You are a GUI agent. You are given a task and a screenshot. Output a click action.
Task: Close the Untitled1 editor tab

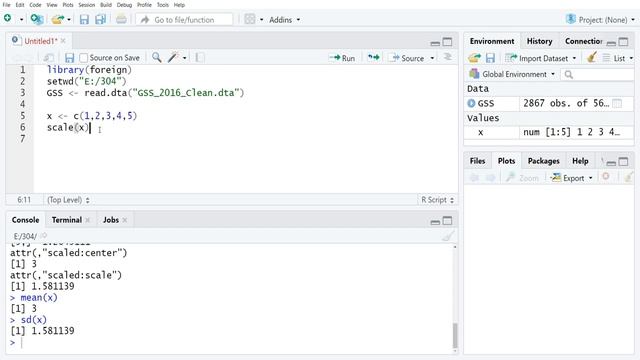[63, 41]
